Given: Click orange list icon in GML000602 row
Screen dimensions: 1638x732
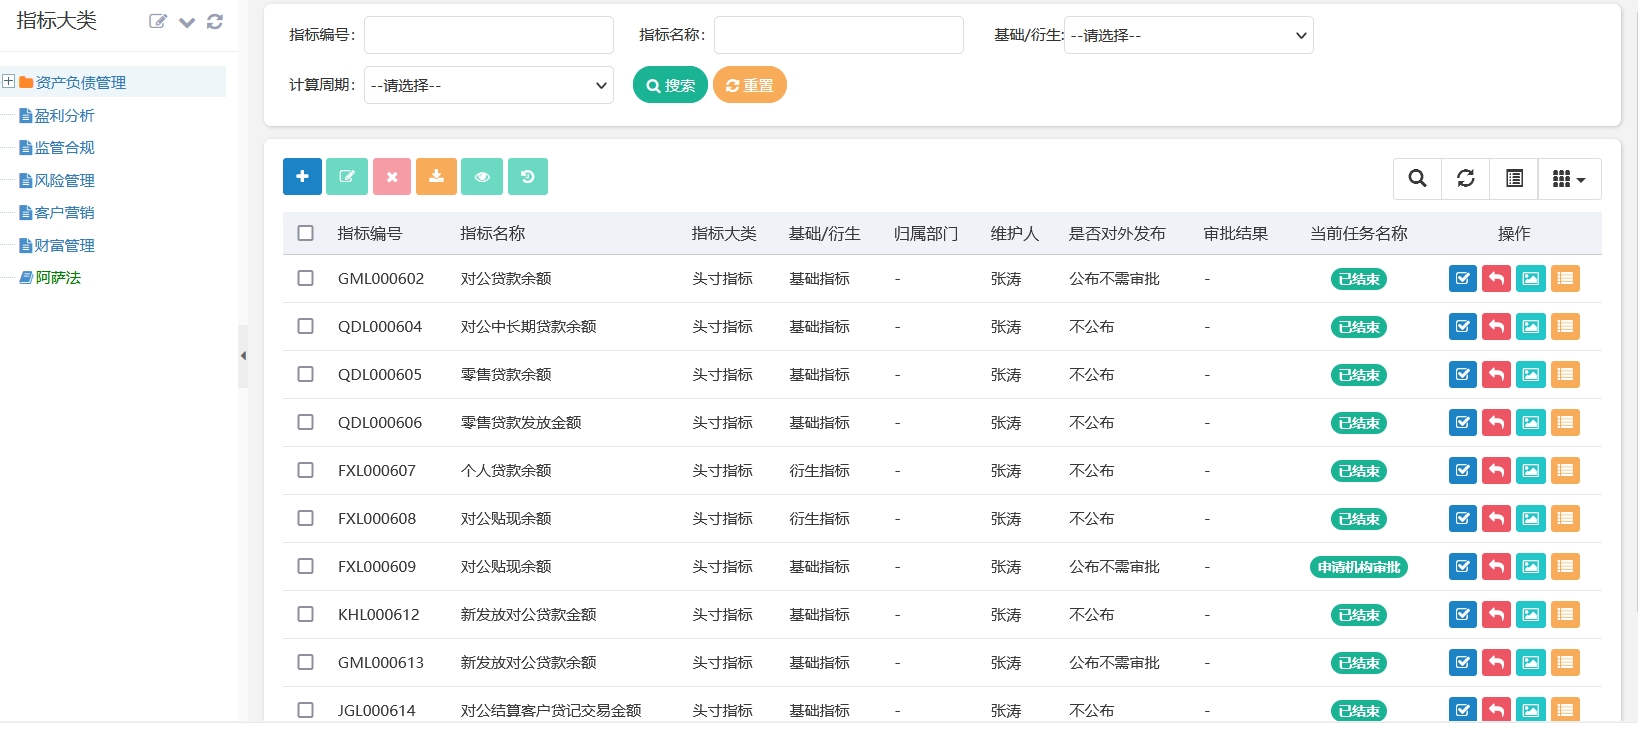Looking at the screenshot, I should pyautogui.click(x=1565, y=279).
